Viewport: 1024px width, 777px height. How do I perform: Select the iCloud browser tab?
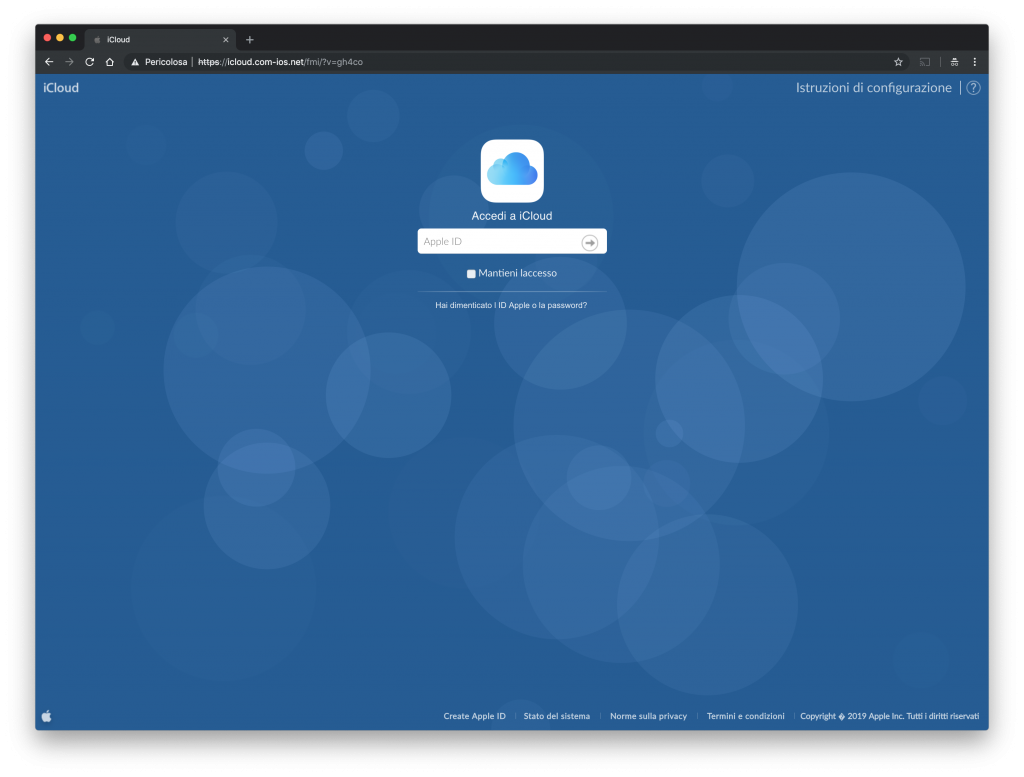click(160, 40)
